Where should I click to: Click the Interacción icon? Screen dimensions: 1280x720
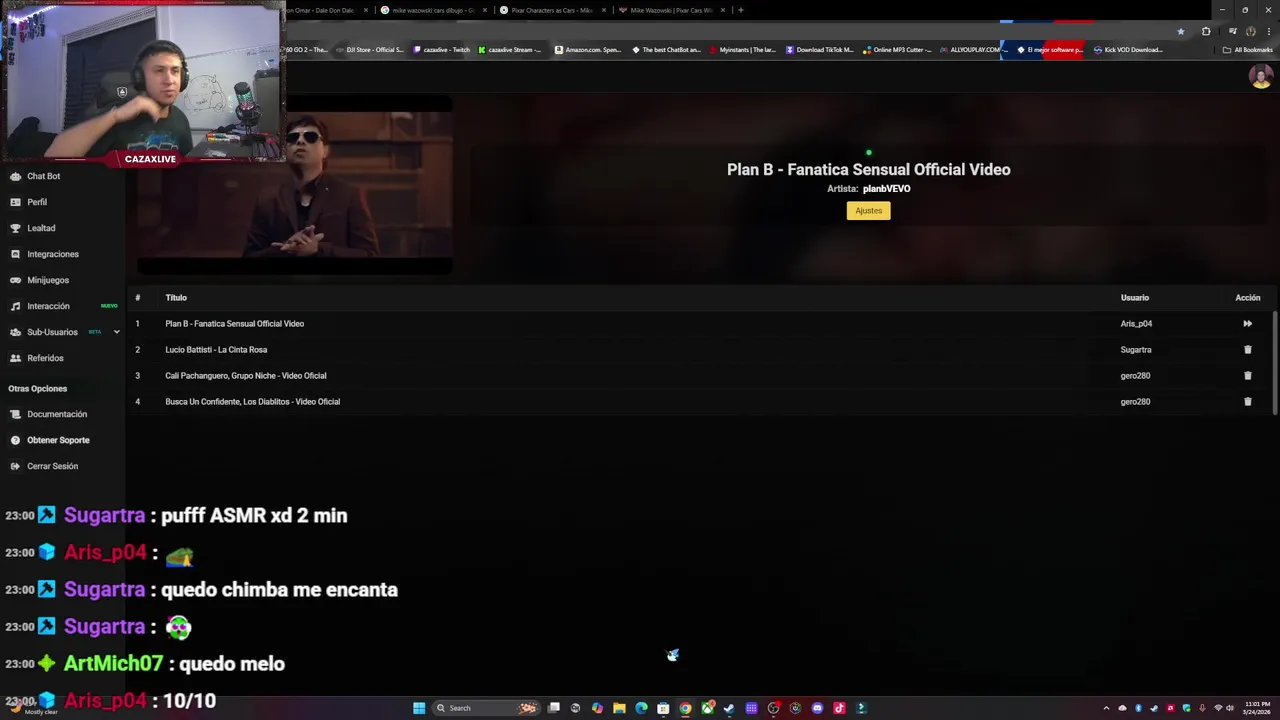pos(15,306)
